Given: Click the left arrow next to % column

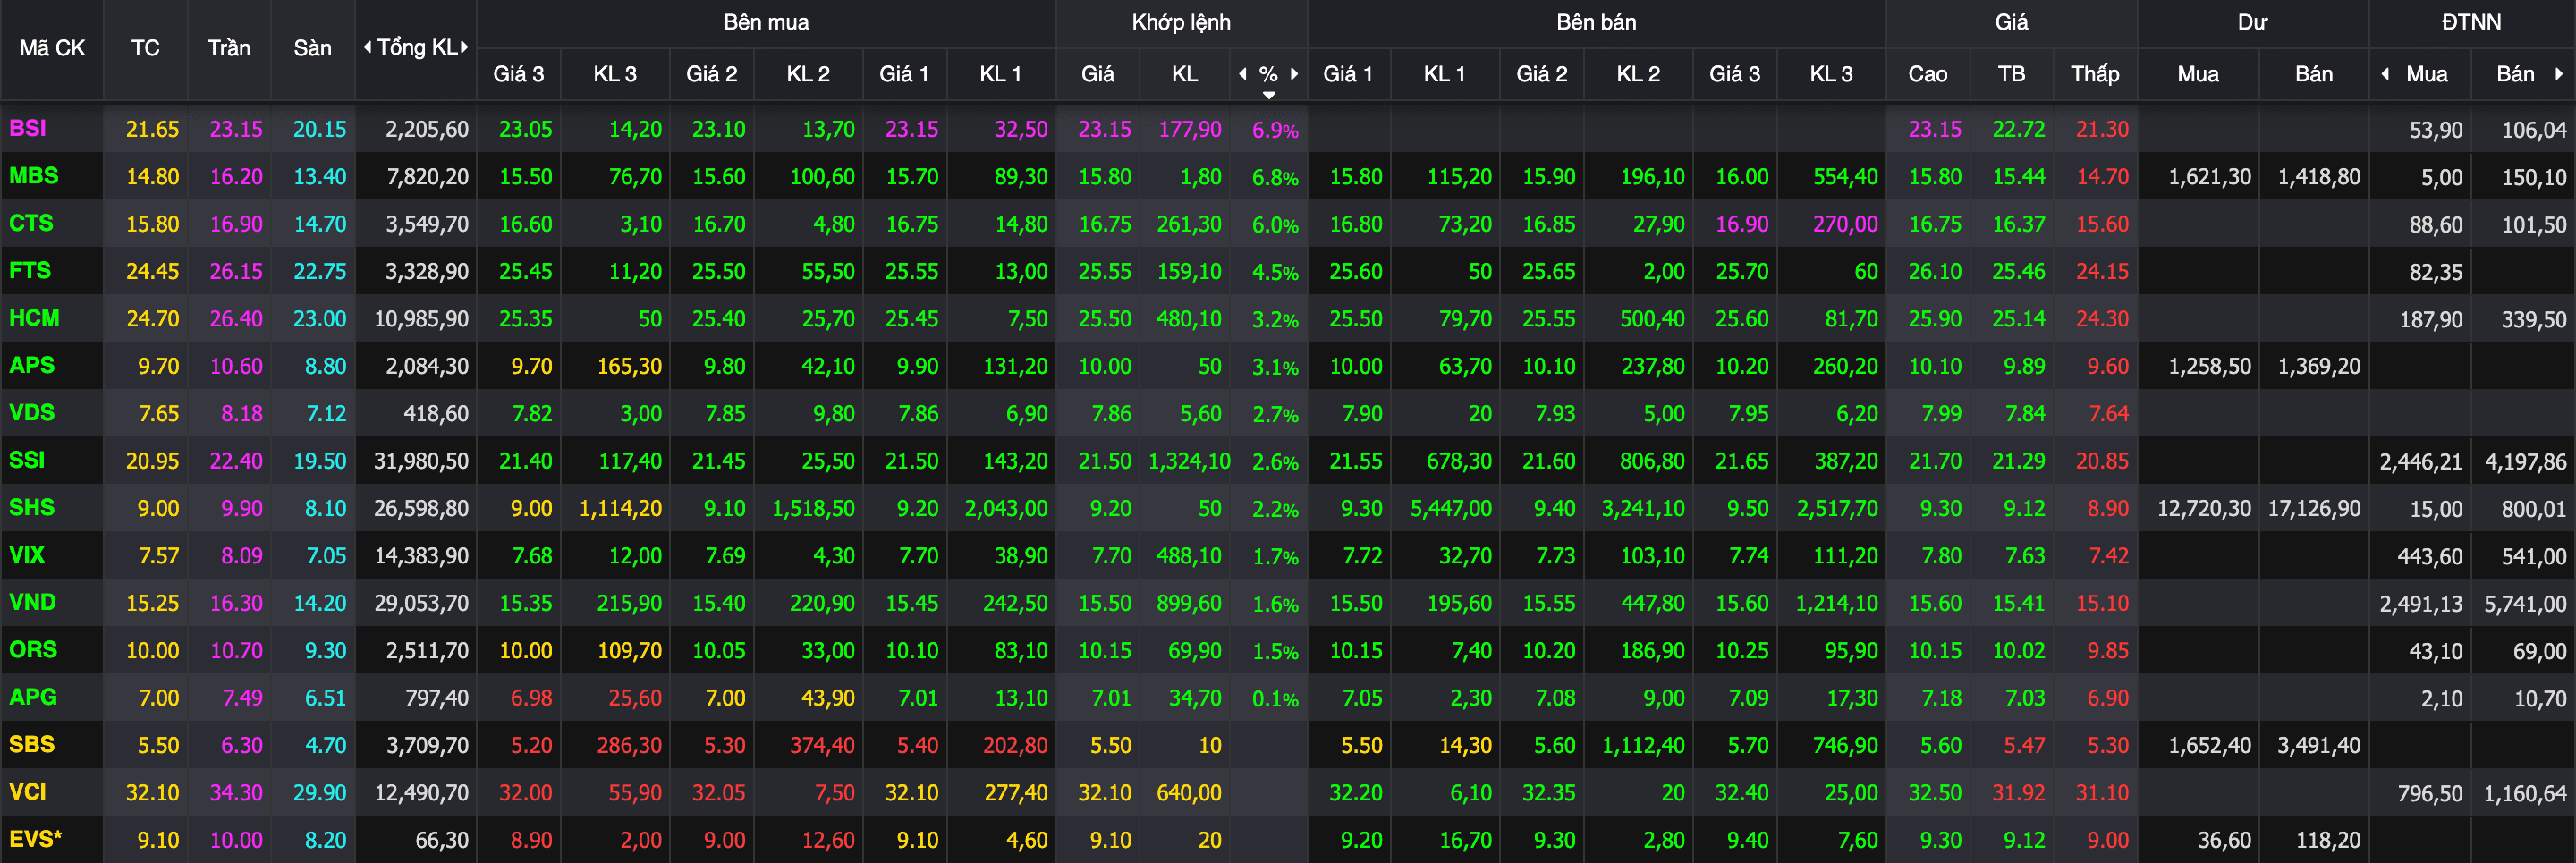Looking at the screenshot, I should click(1243, 74).
